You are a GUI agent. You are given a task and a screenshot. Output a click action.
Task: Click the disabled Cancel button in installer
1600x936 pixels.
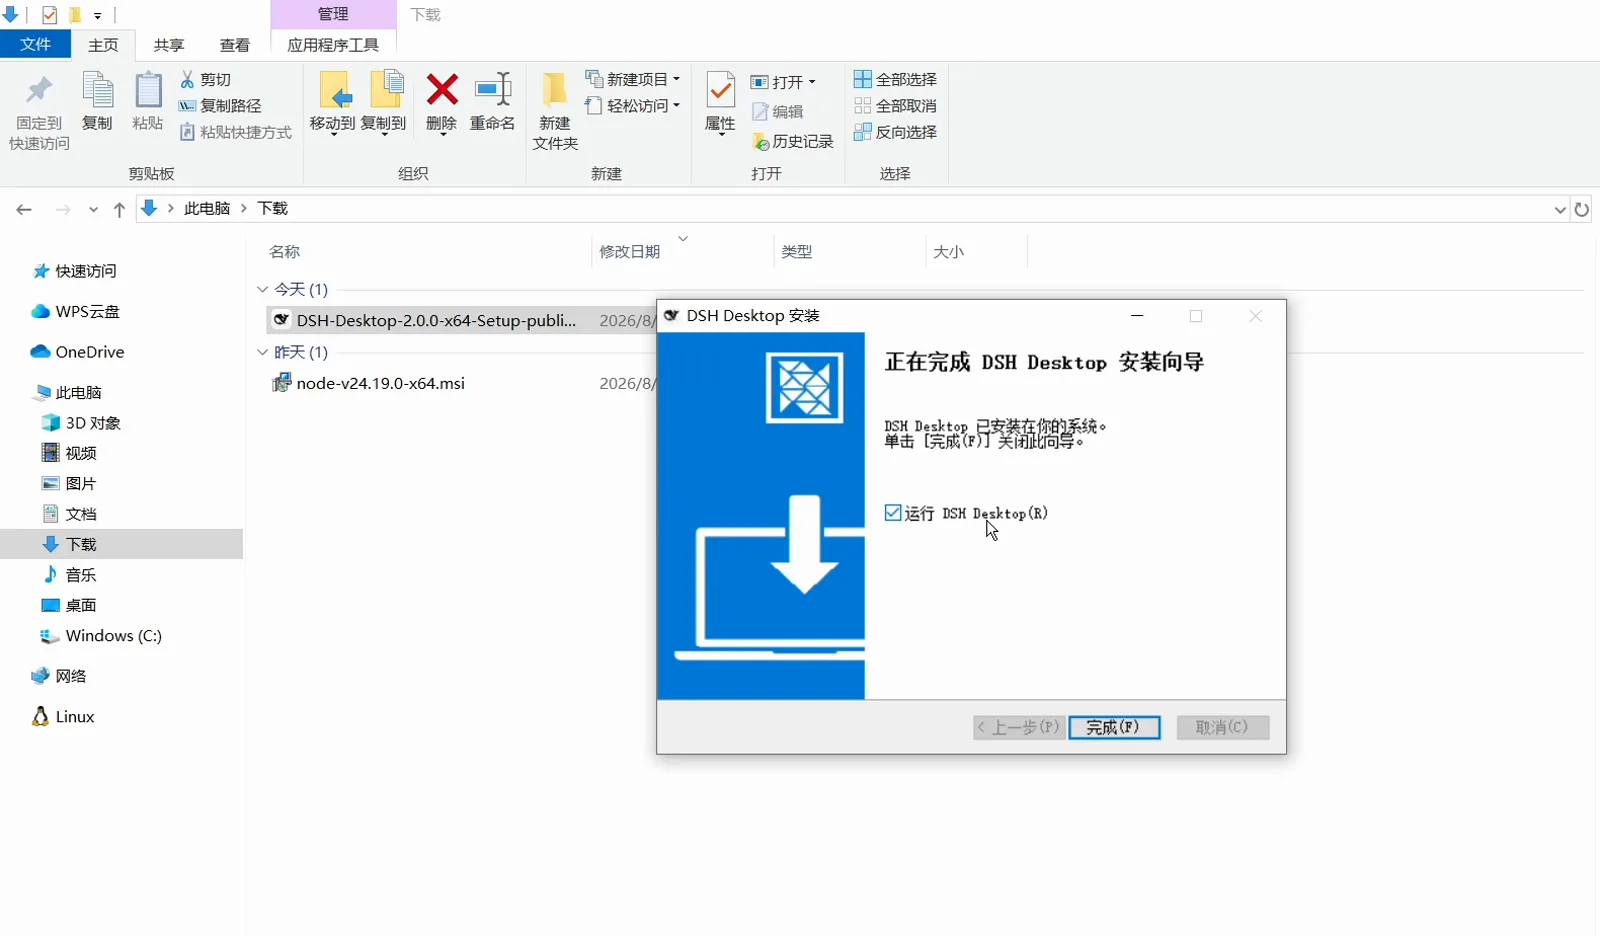coord(1223,727)
